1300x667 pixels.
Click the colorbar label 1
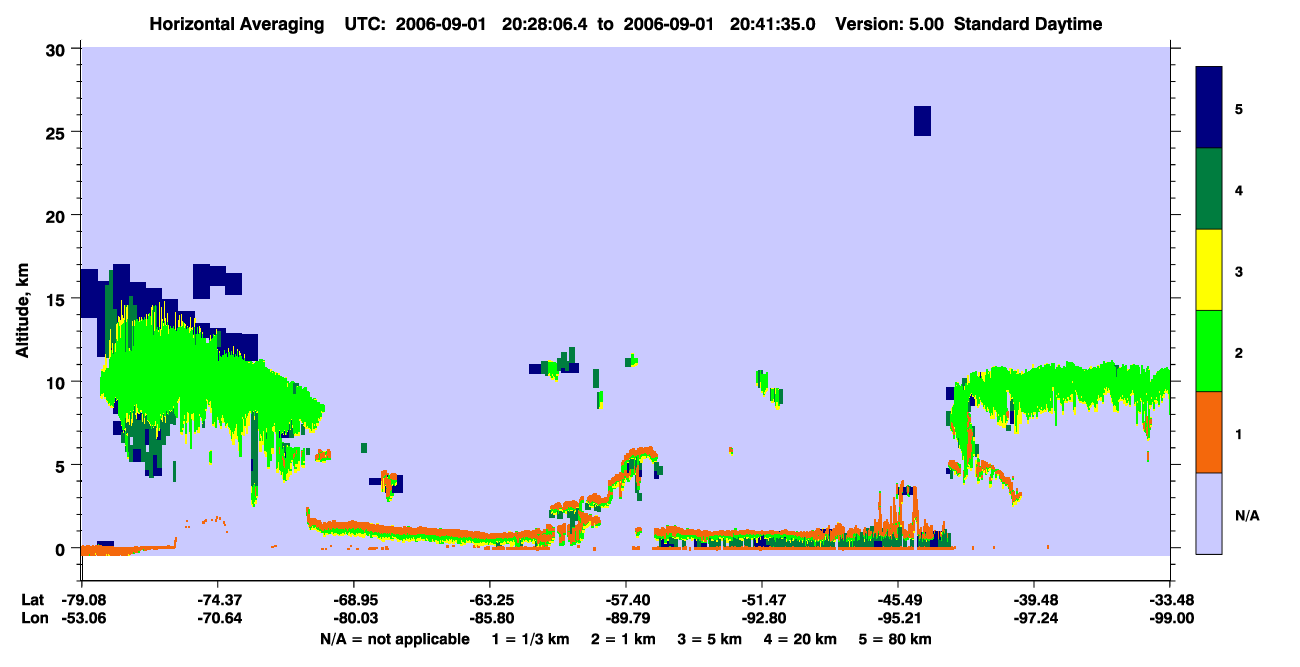point(1239,433)
